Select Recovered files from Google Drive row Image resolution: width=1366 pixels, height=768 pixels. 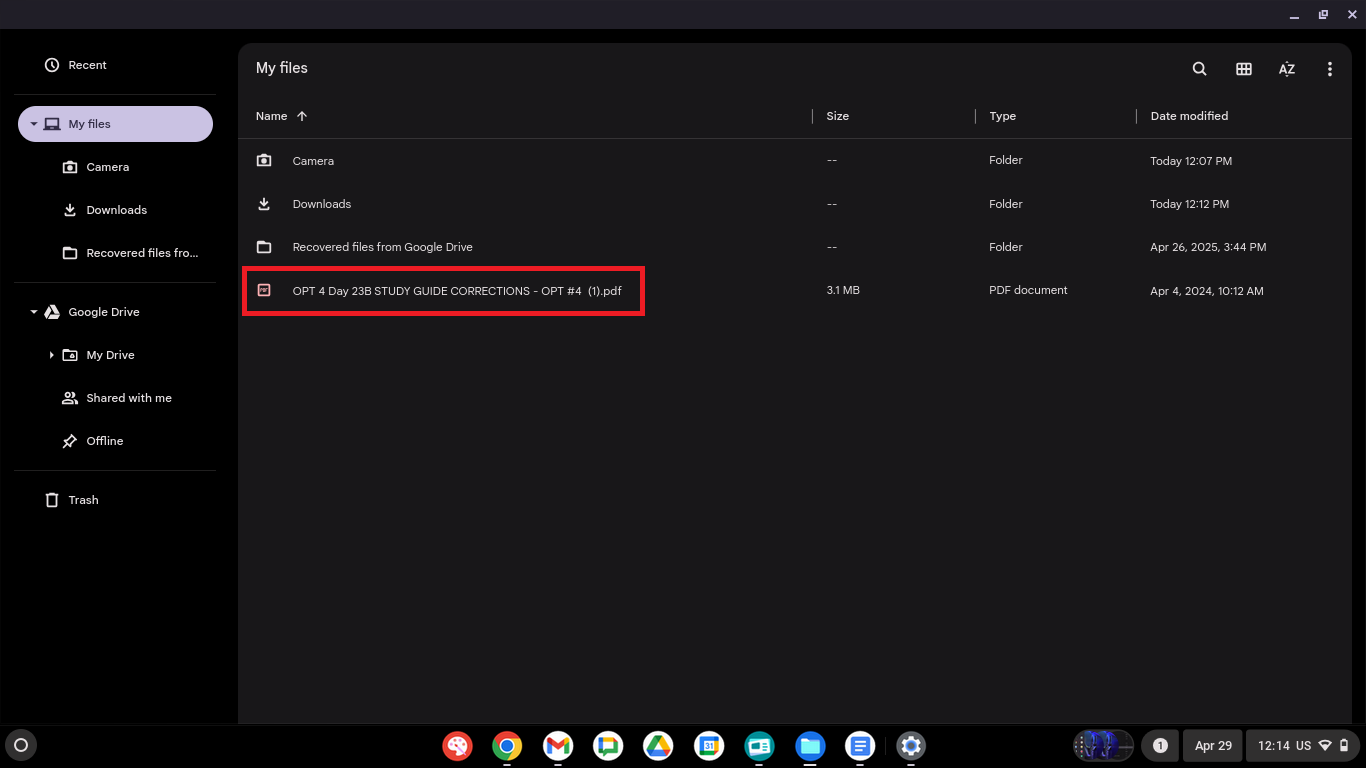tap(382, 247)
